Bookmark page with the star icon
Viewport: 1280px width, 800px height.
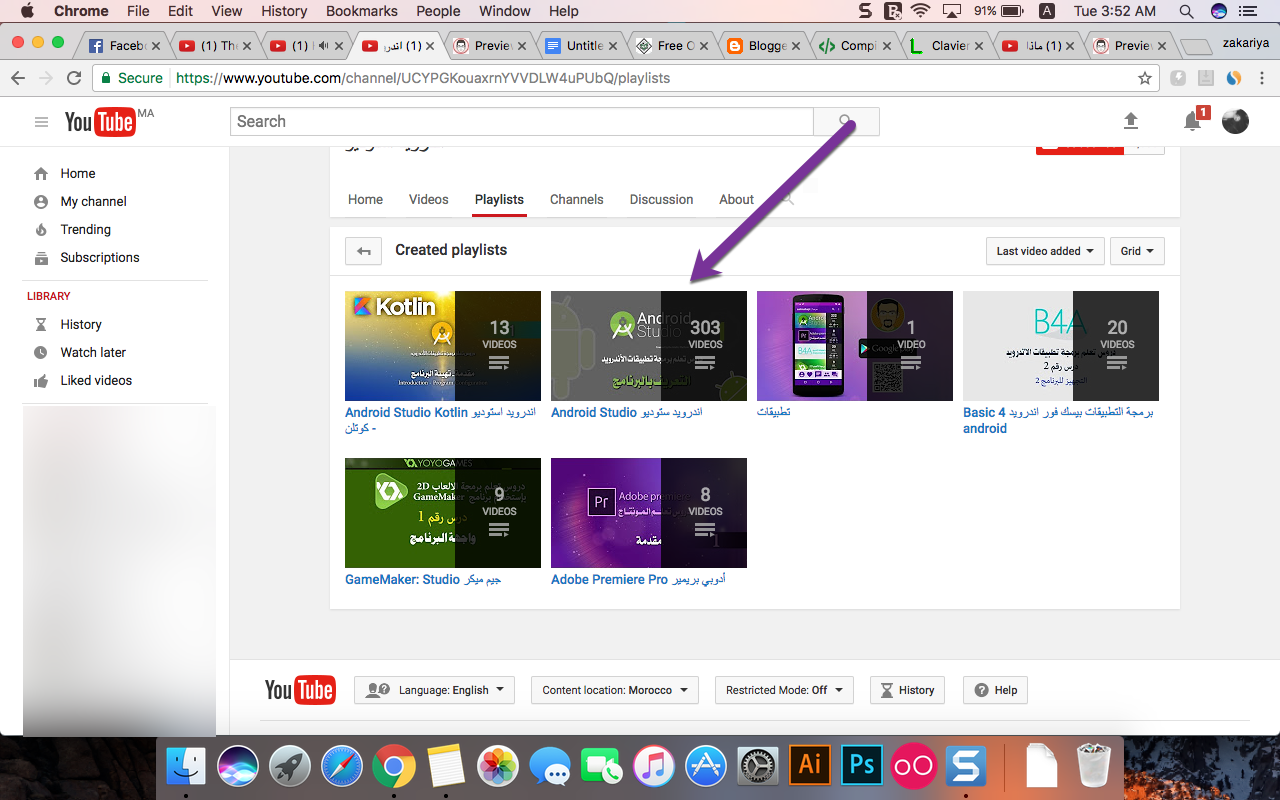(1145, 78)
